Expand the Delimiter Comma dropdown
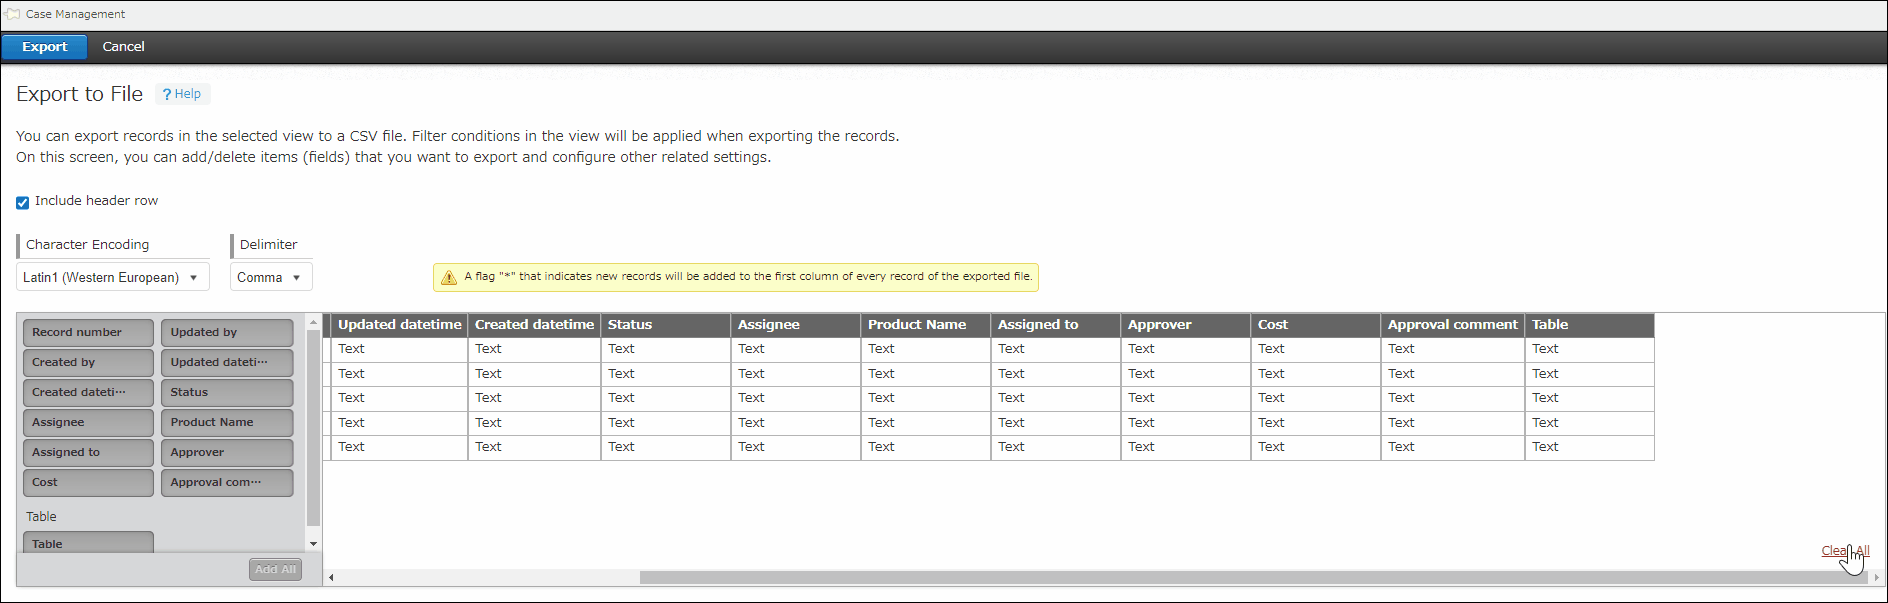The width and height of the screenshot is (1888, 603). pos(270,277)
